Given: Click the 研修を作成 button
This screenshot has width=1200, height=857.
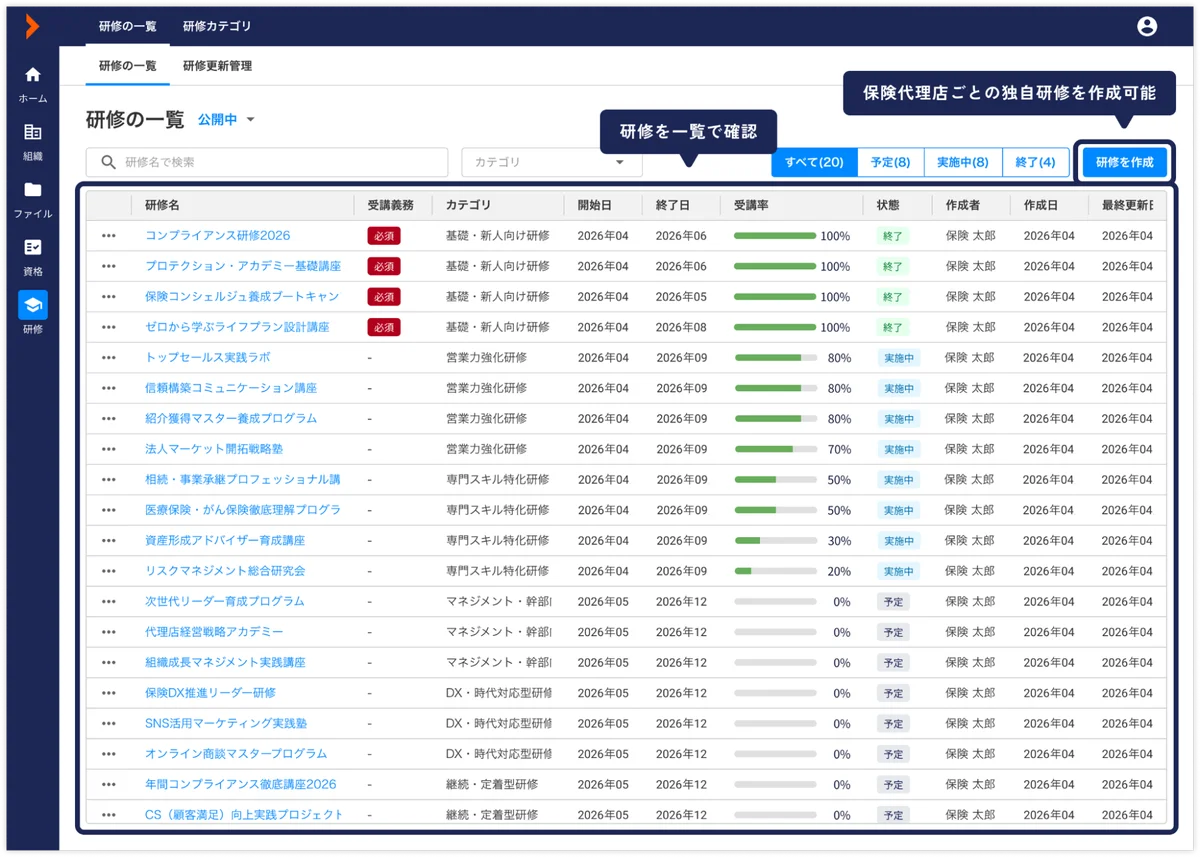Looking at the screenshot, I should 1124,161.
